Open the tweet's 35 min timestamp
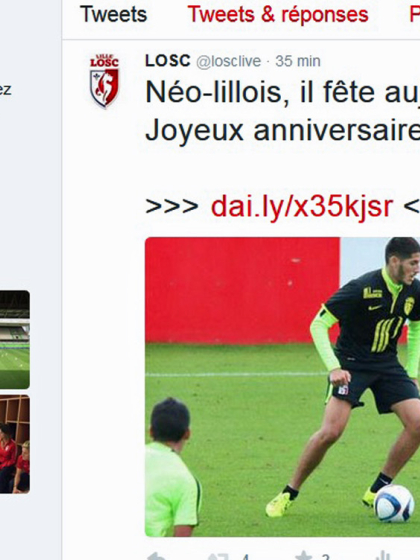The image size is (420, 560). [298, 61]
